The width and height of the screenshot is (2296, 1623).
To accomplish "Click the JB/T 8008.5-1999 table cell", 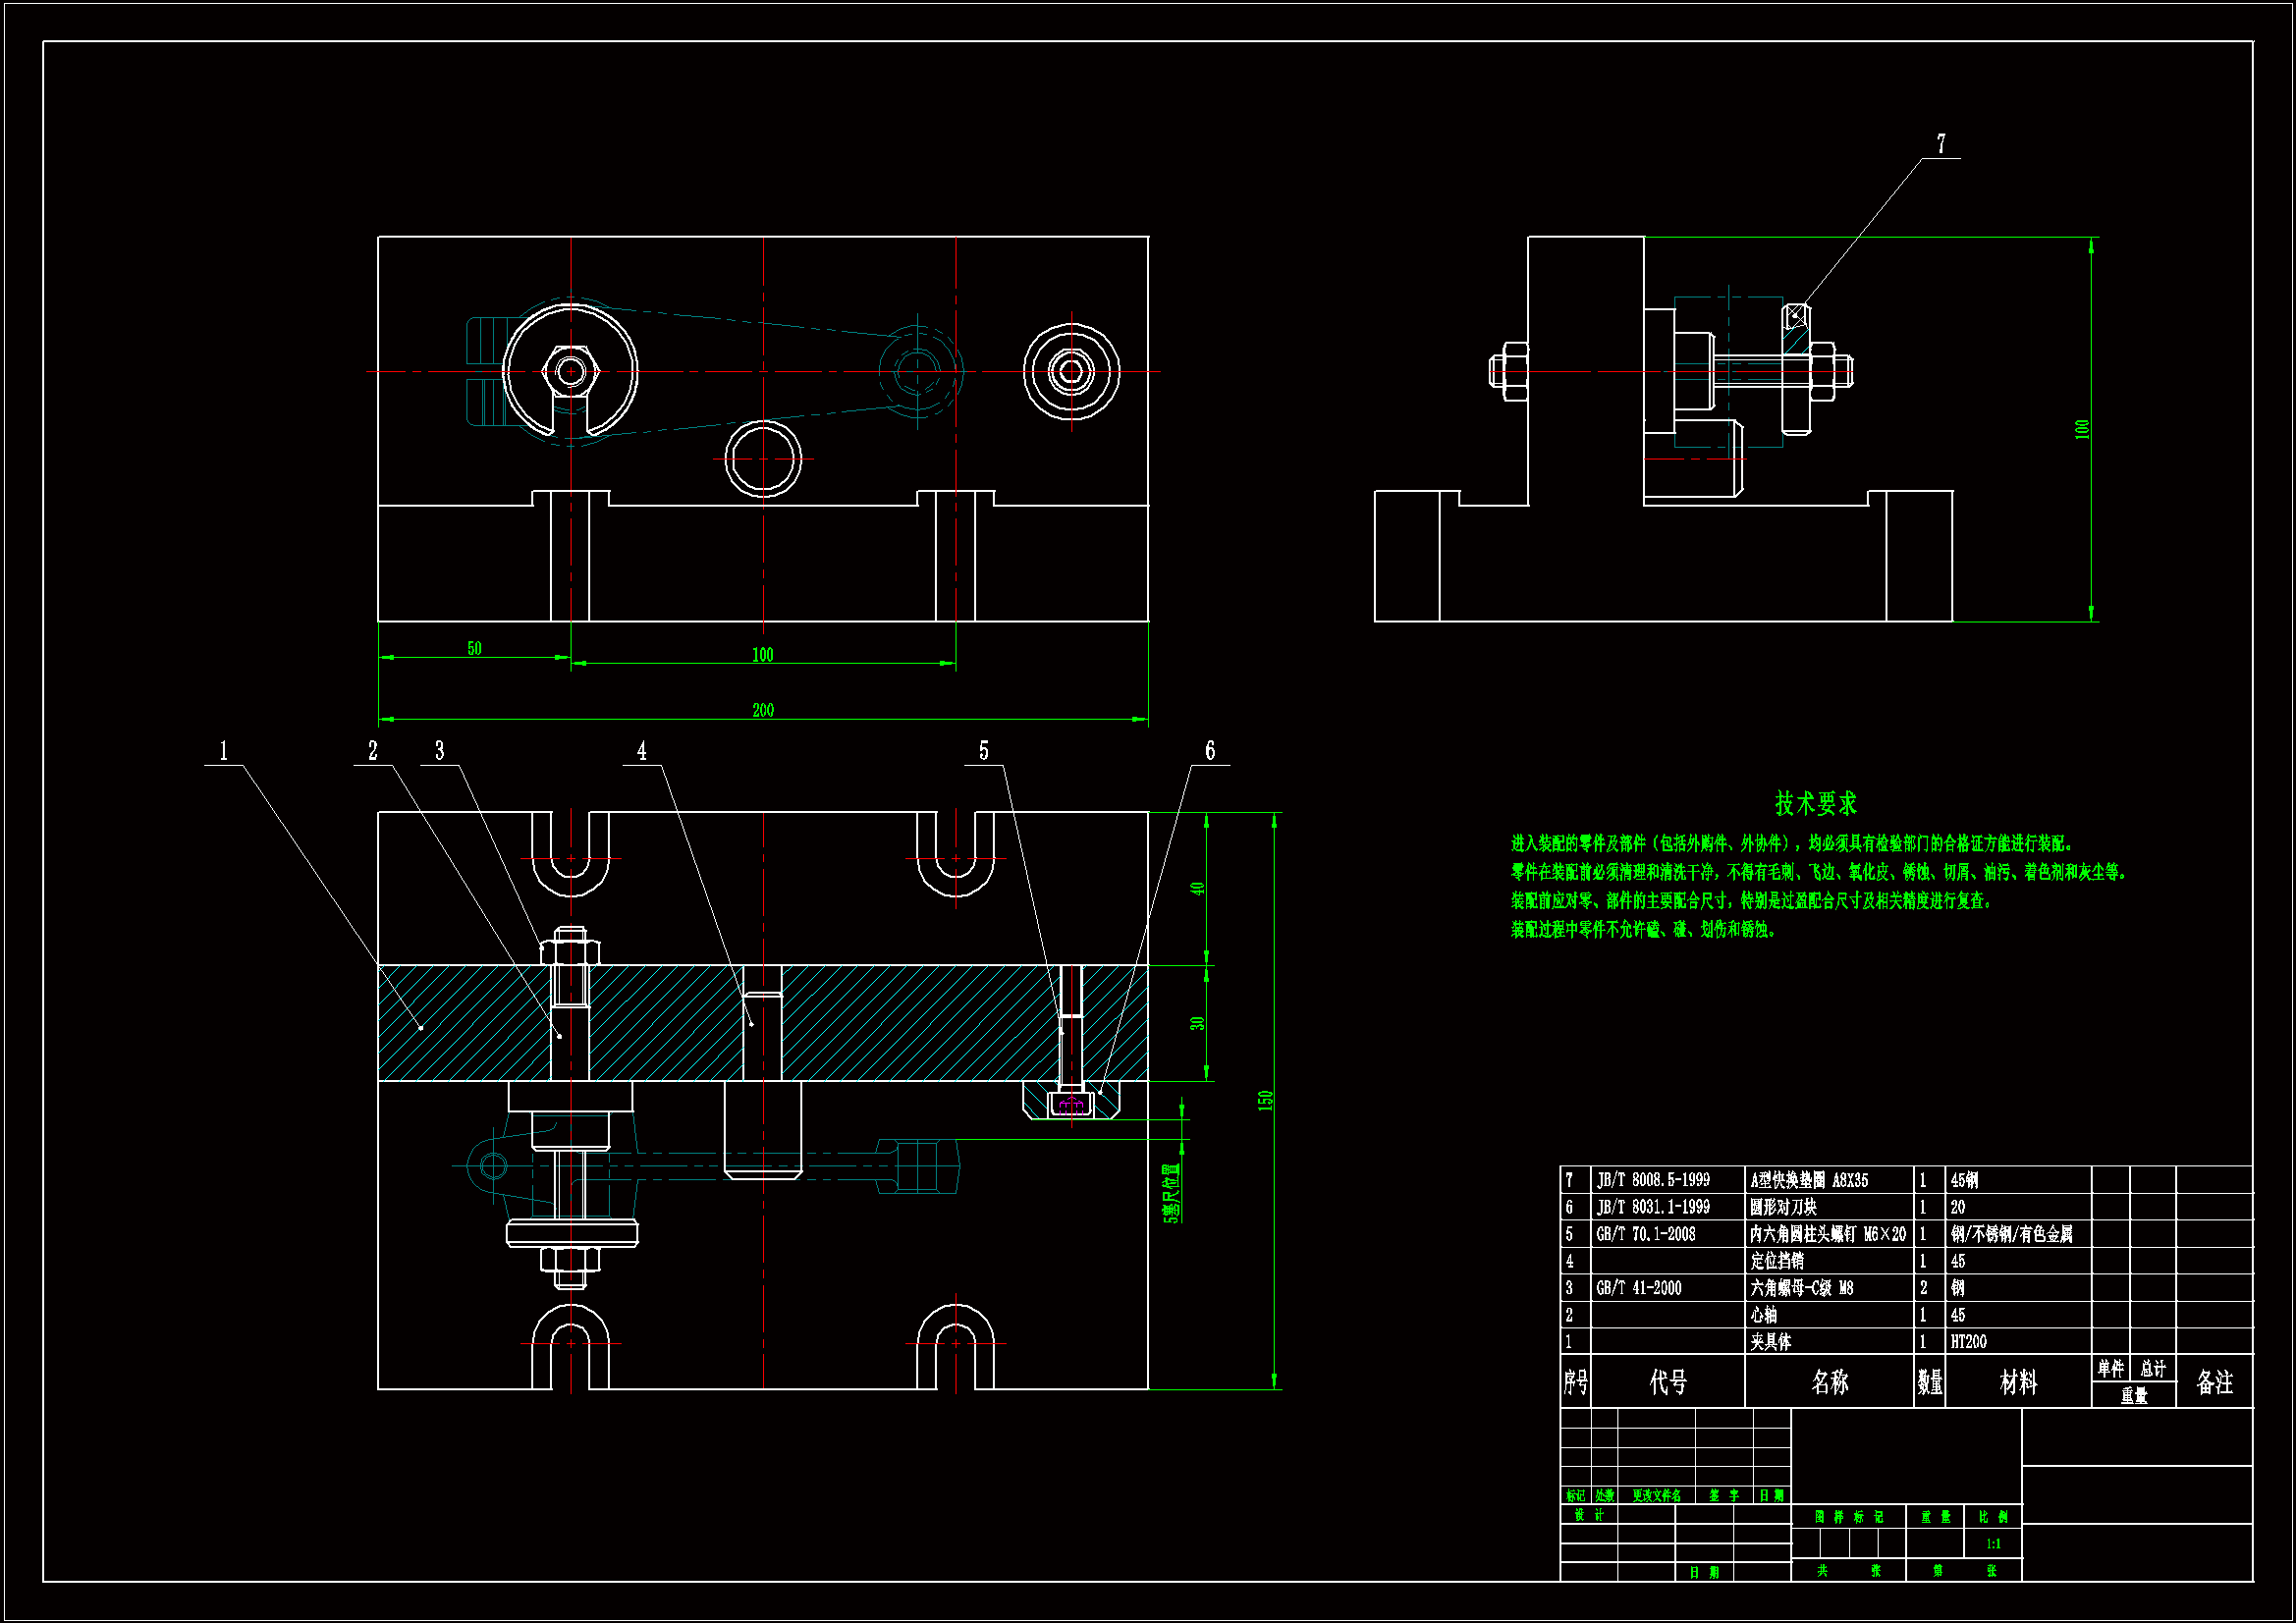I will (x=1653, y=1180).
